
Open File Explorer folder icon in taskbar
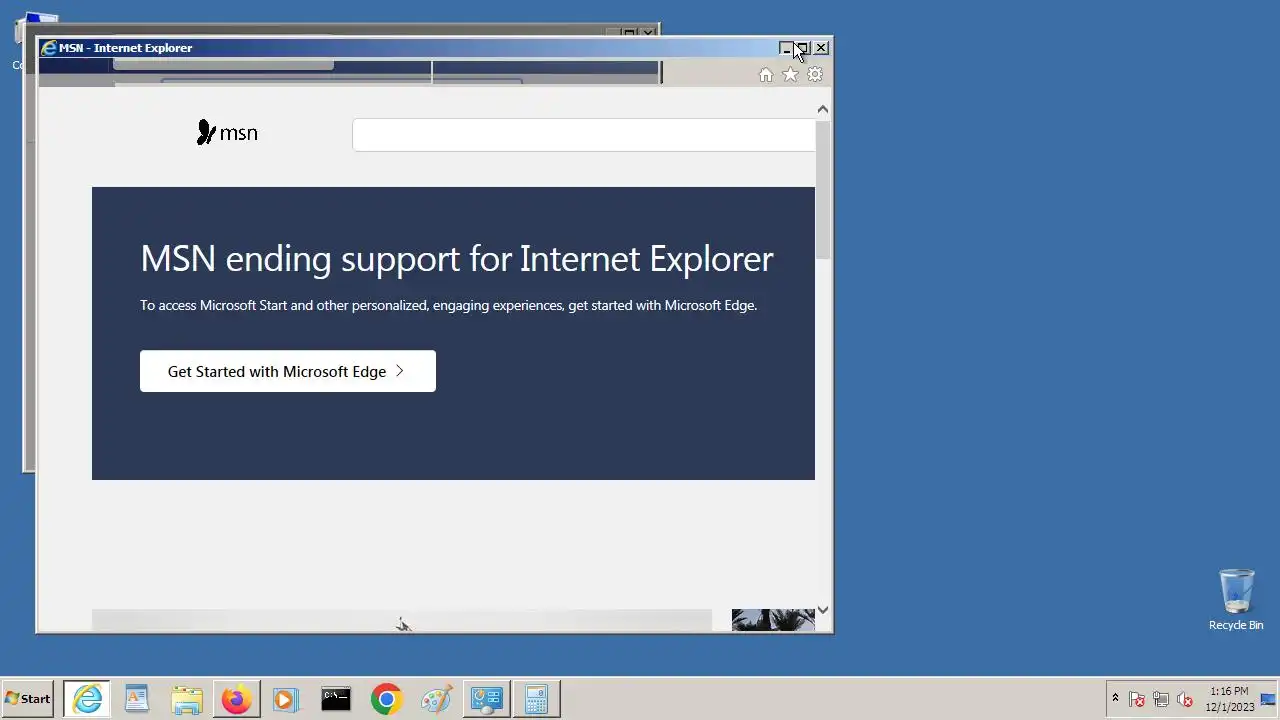pos(187,699)
